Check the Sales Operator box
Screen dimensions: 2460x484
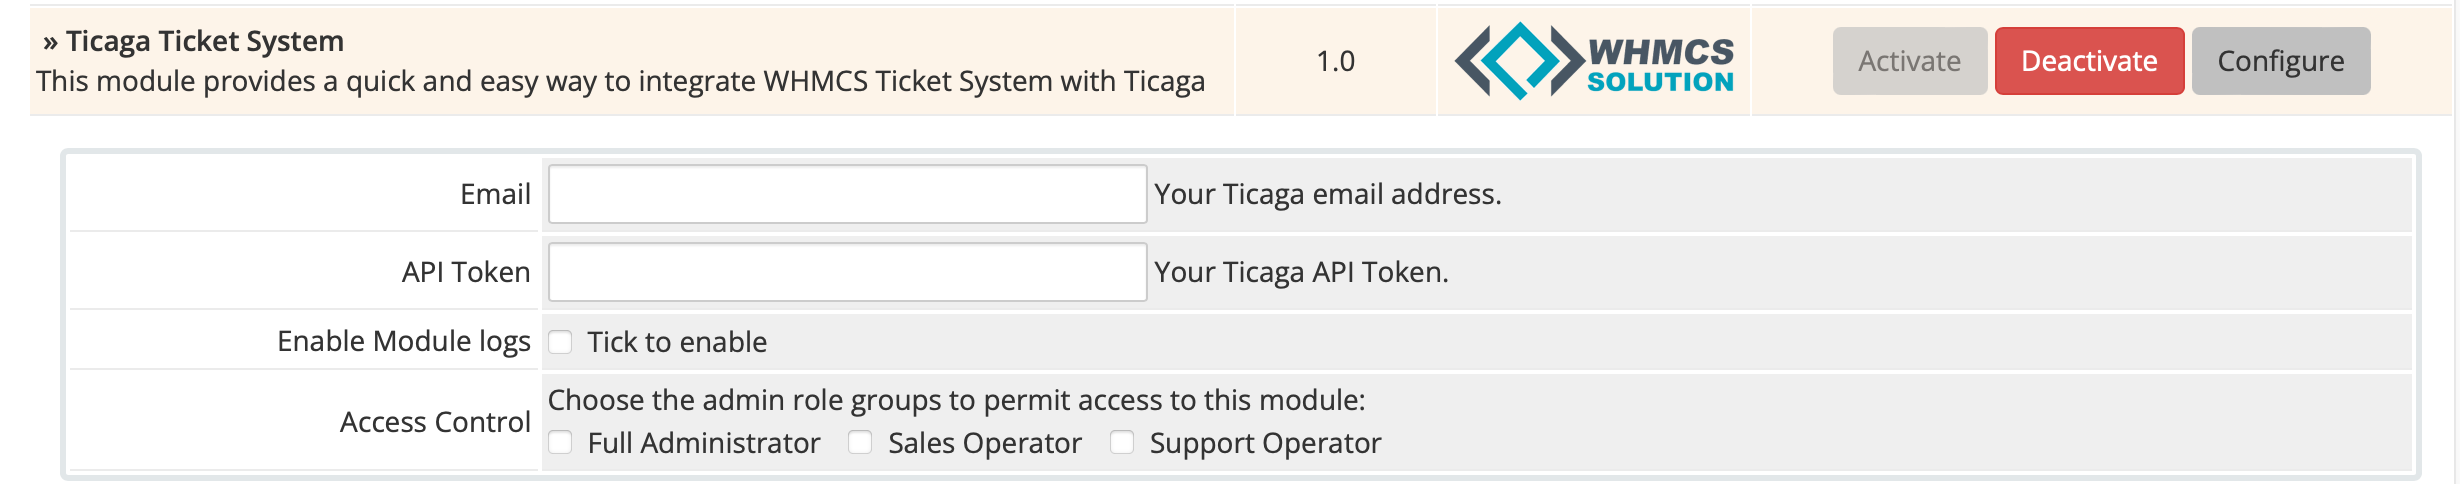click(860, 442)
